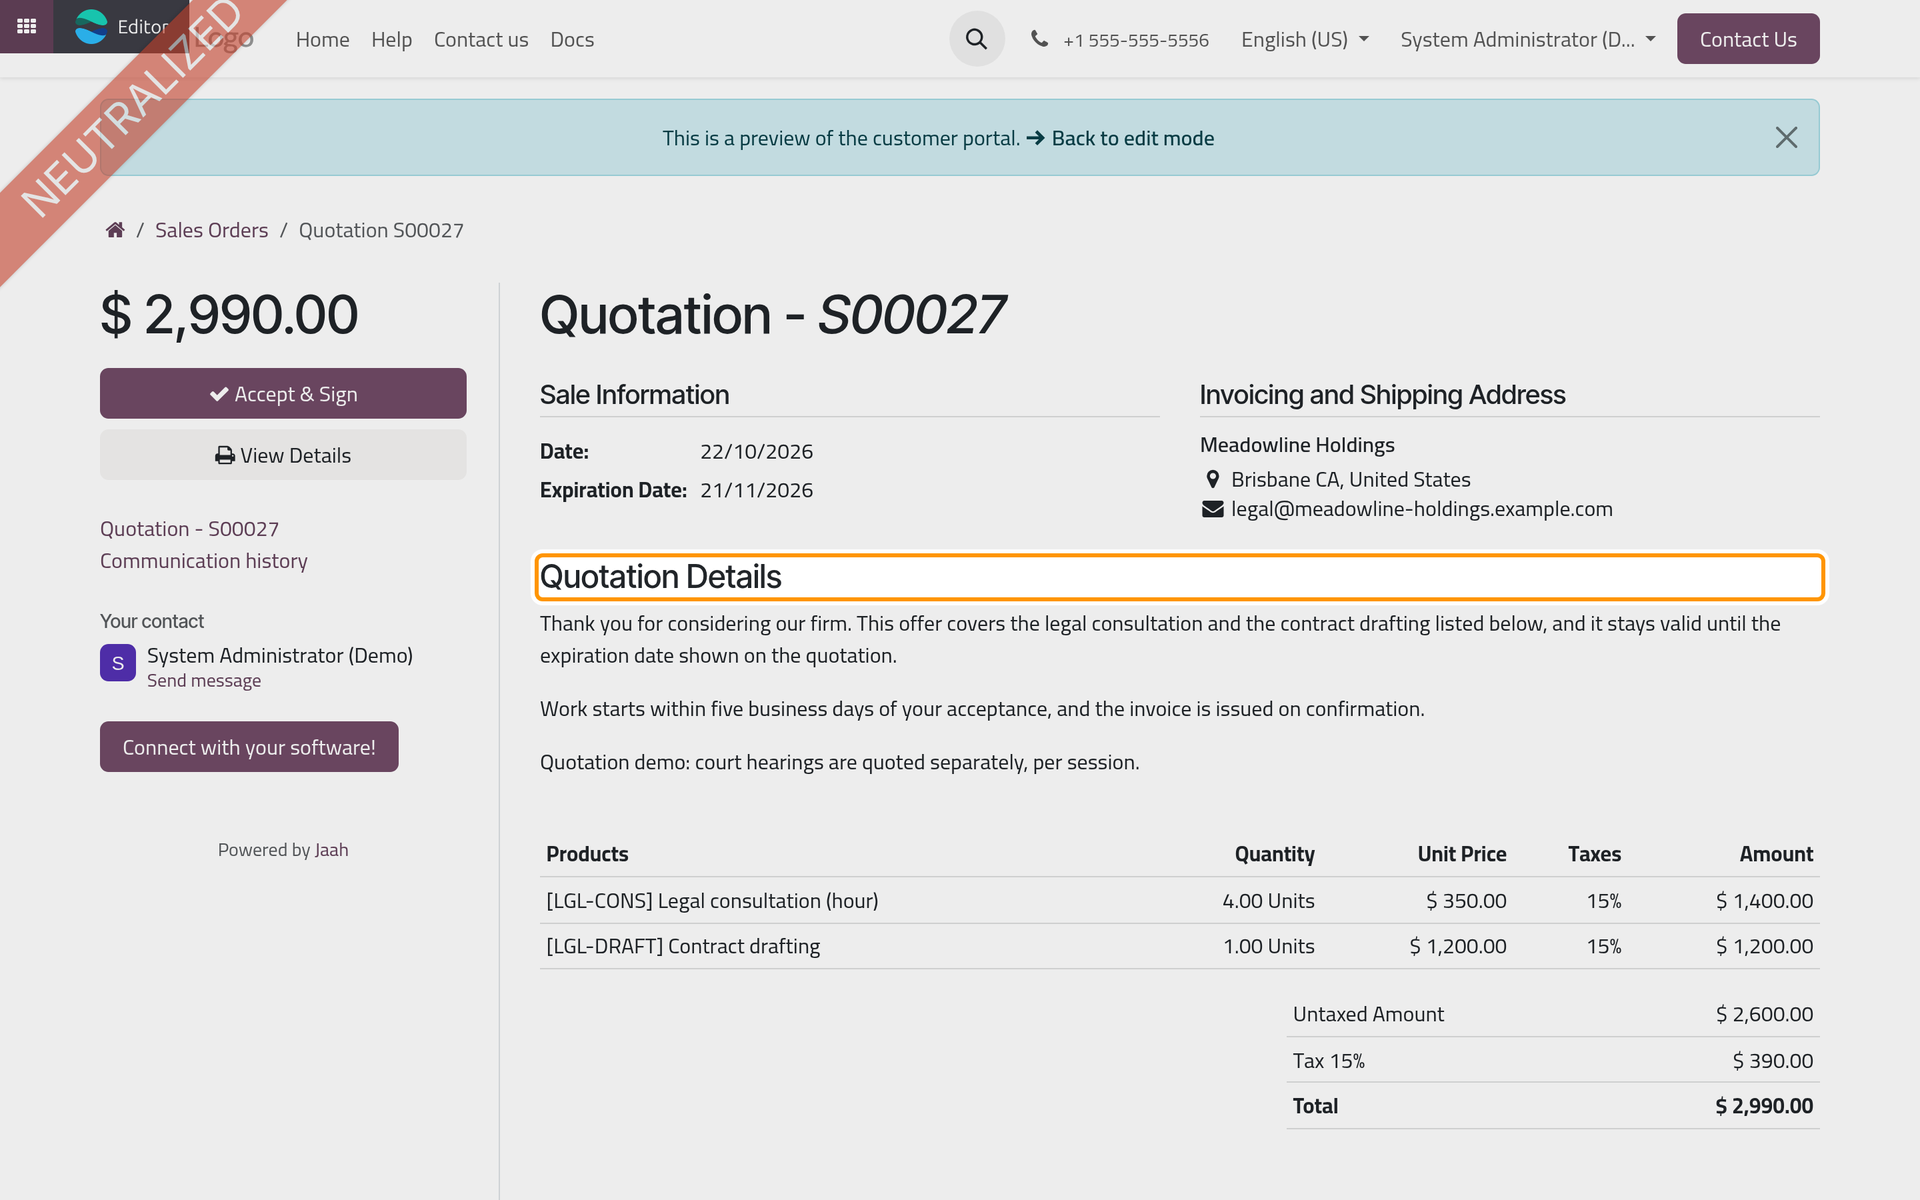The width and height of the screenshot is (1920, 1200).
Task: Click the map pin icon by Brisbane
Action: click(x=1212, y=479)
